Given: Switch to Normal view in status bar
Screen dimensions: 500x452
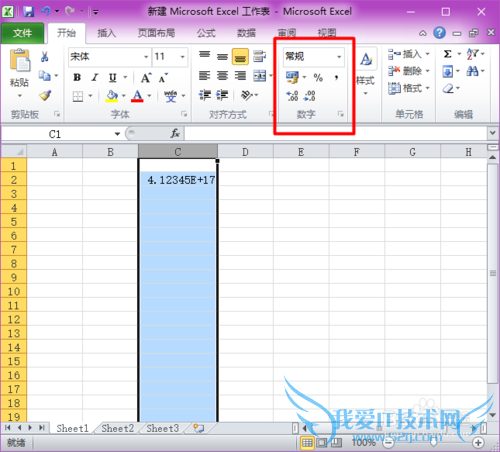Looking at the screenshot, I should (x=307, y=443).
